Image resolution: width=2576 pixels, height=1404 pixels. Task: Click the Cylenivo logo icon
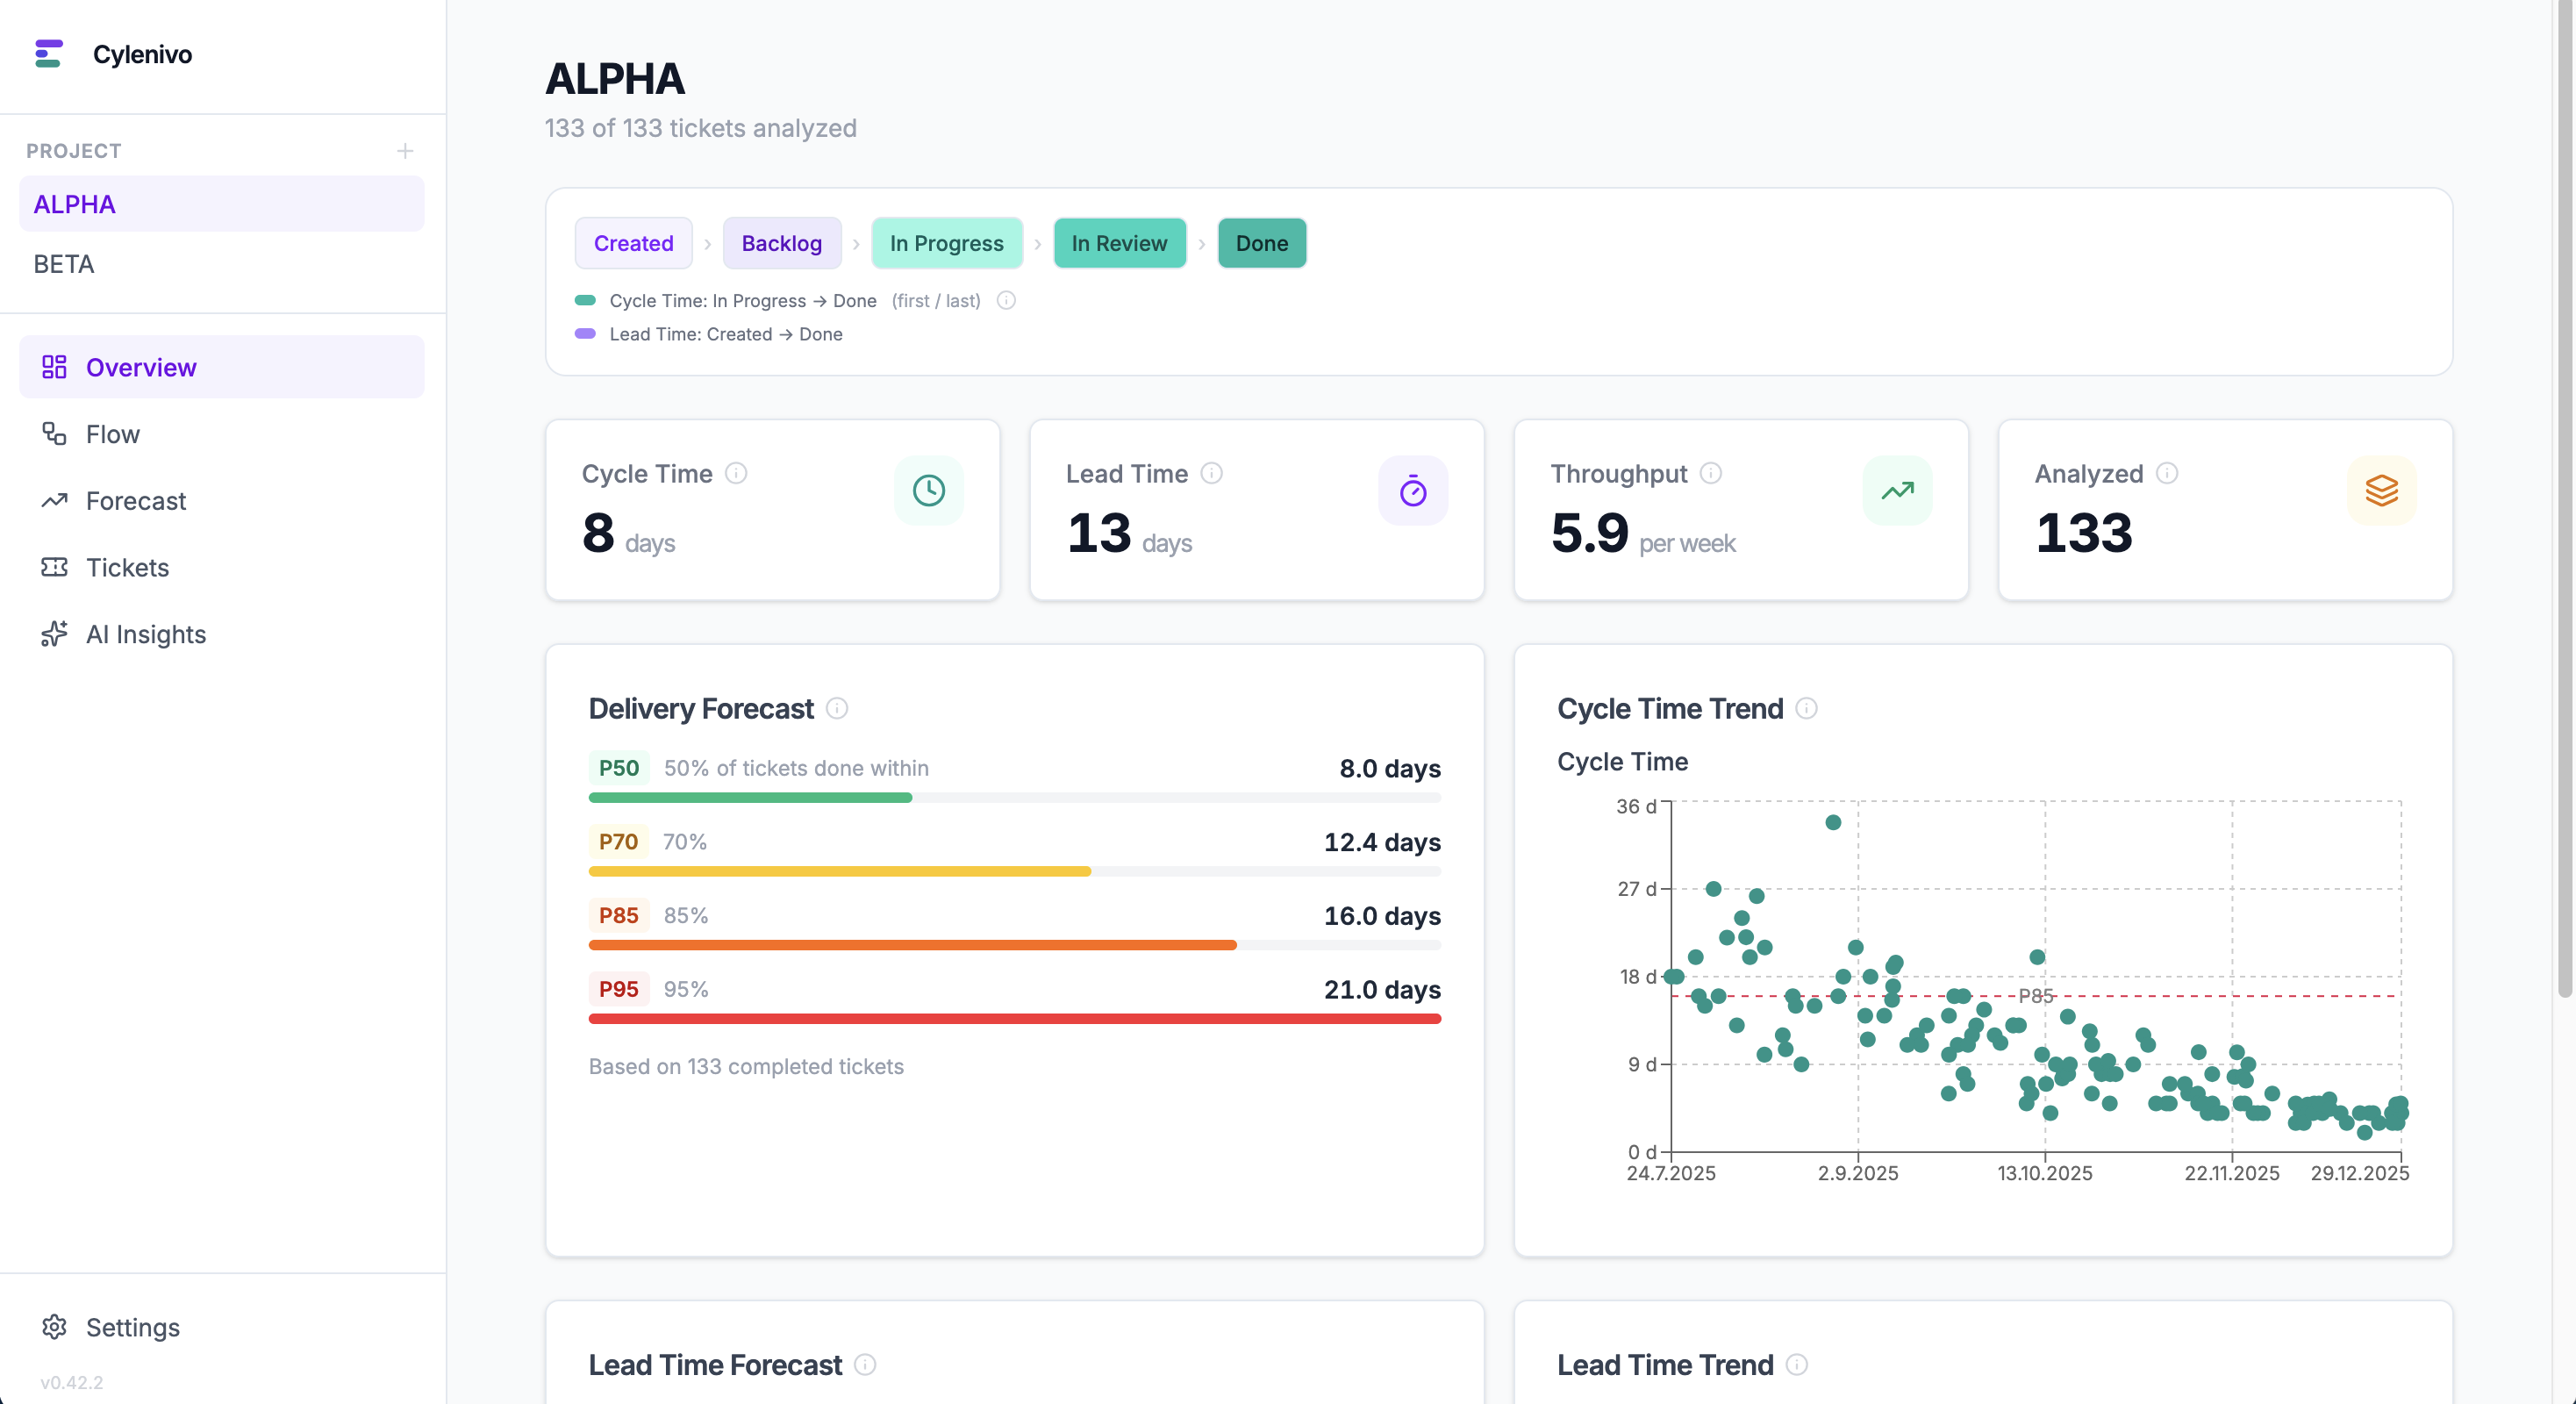49,54
